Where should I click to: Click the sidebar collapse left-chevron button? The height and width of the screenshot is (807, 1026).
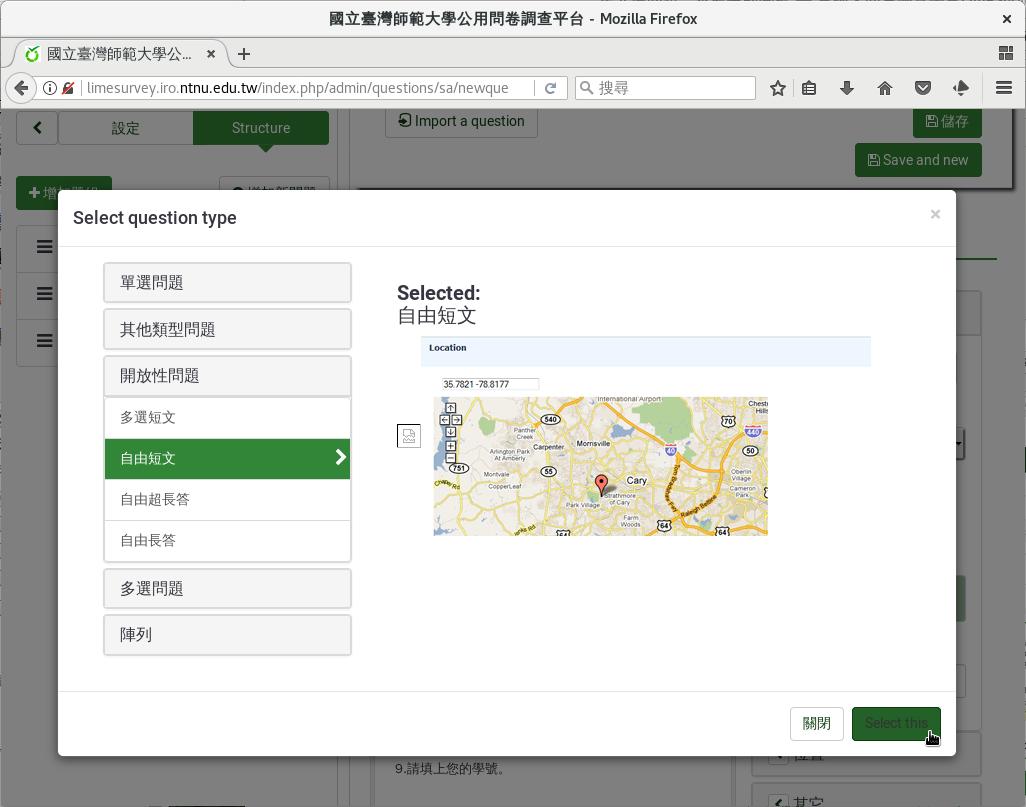37,128
